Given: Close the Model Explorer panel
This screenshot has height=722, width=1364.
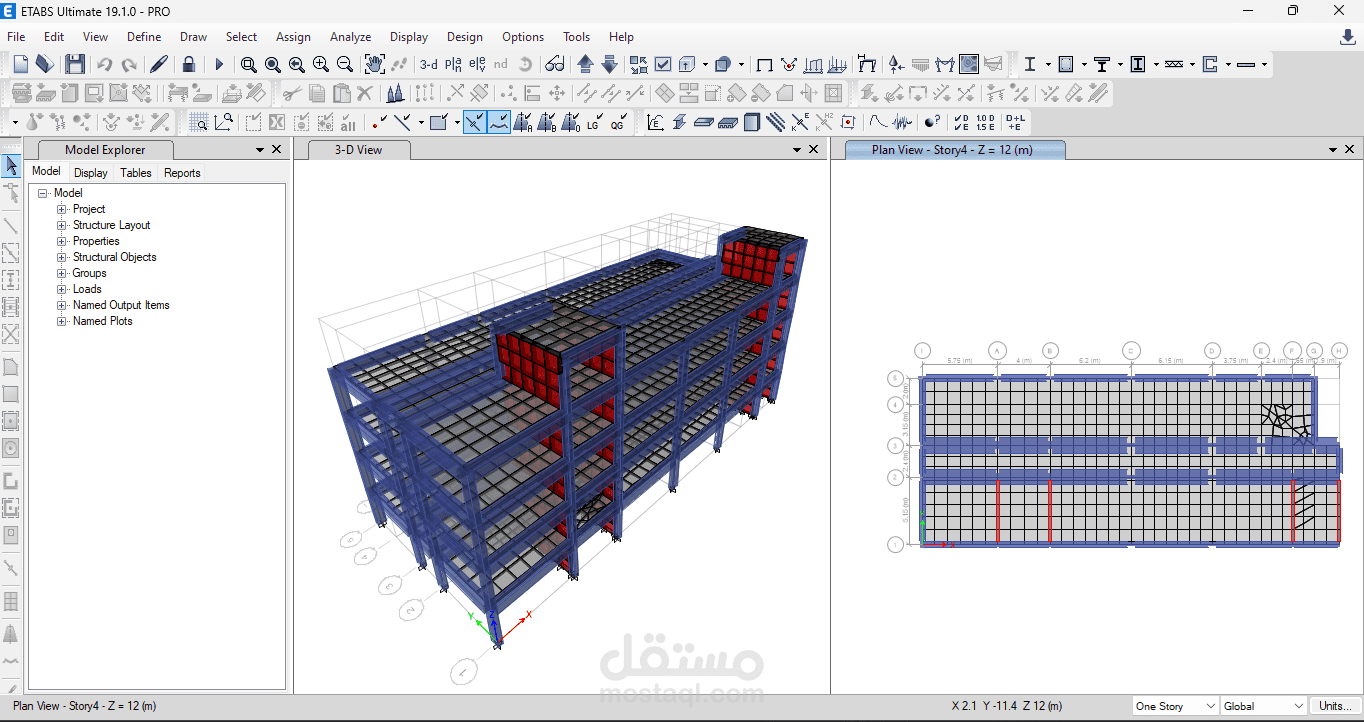Looking at the screenshot, I should coord(277,150).
